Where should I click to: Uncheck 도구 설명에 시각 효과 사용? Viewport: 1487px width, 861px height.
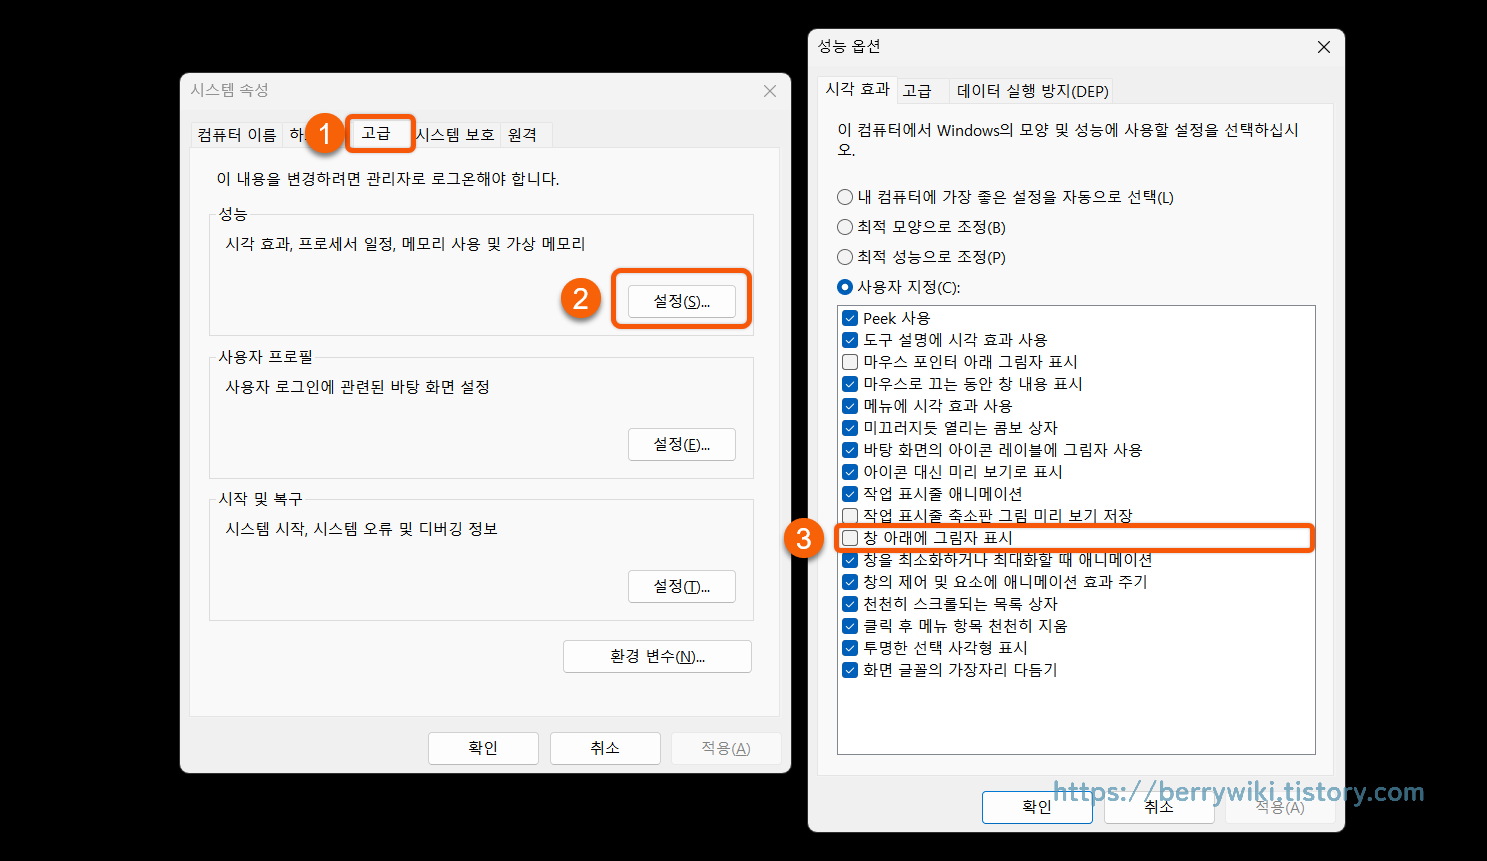tap(850, 340)
